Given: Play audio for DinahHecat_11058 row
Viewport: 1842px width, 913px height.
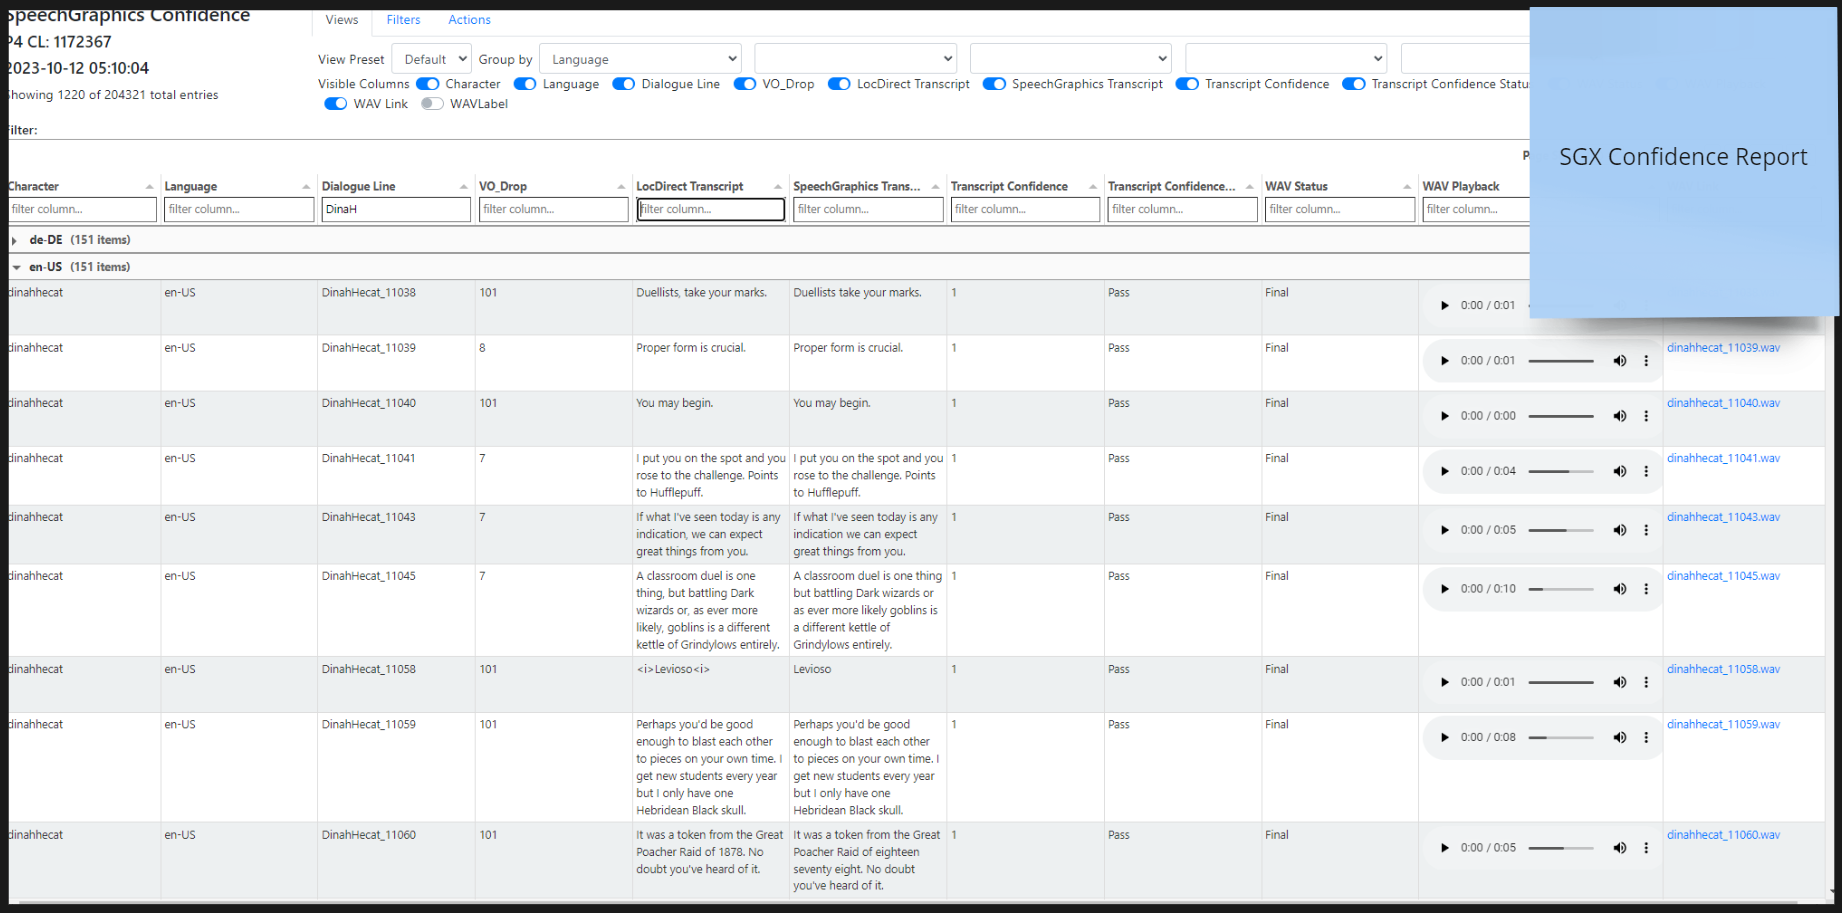Looking at the screenshot, I should click(x=1444, y=682).
